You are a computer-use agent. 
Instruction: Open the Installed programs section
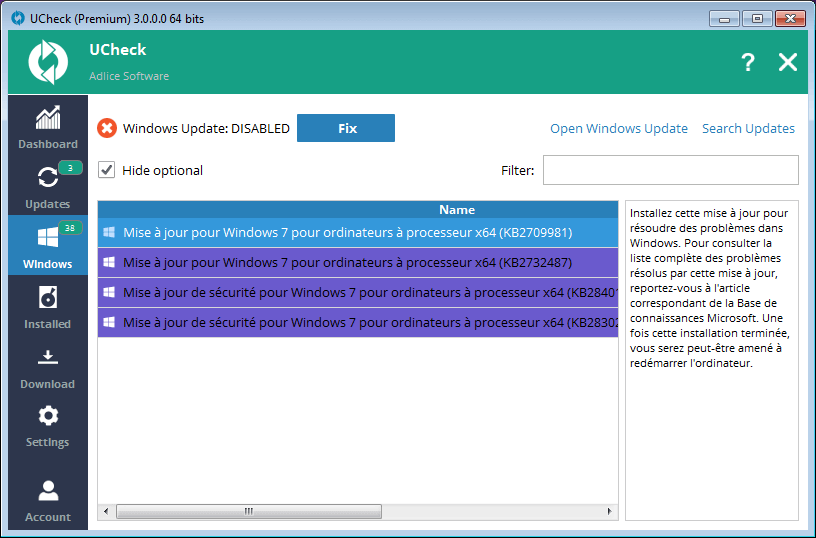47,305
